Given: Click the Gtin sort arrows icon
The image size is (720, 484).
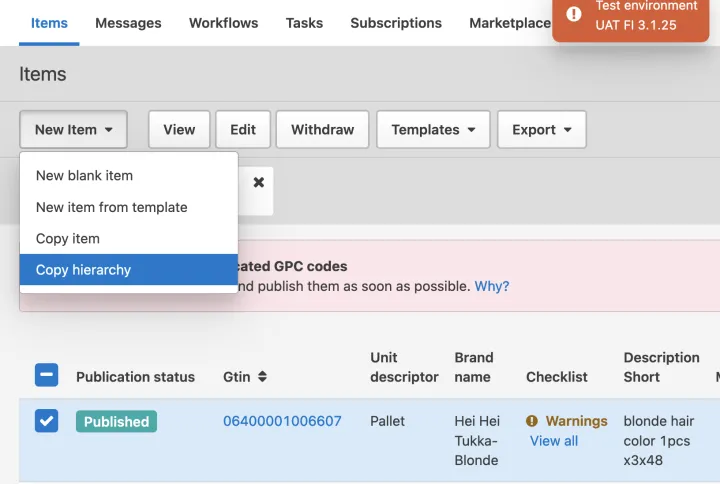Looking at the screenshot, I should pos(262,377).
